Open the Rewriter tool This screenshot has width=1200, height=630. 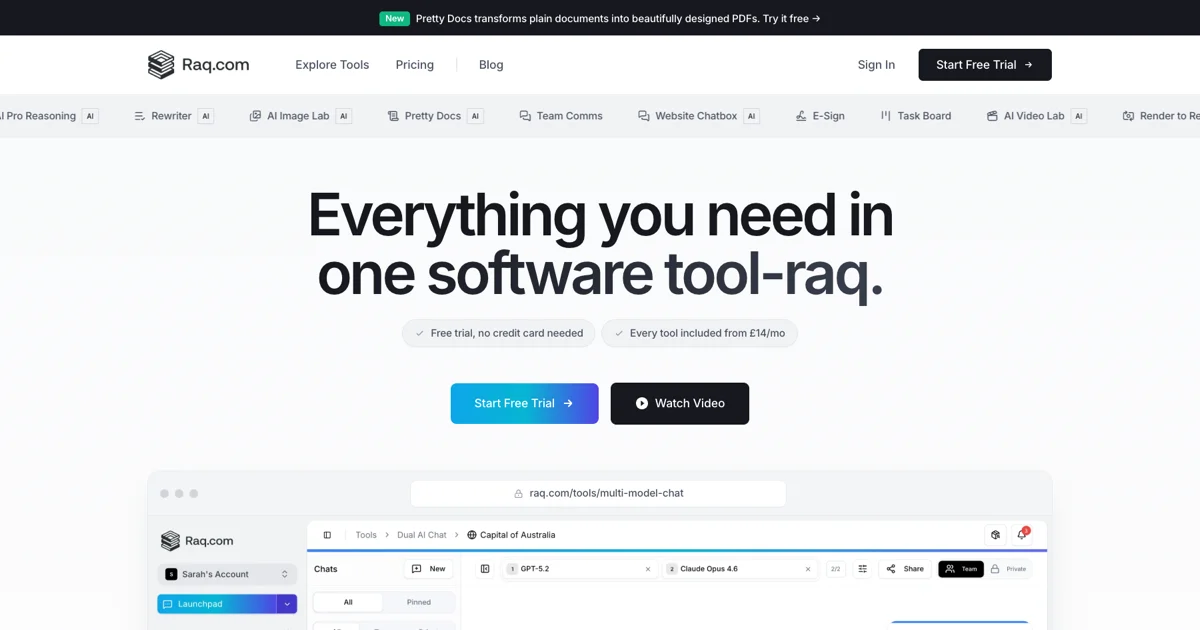tap(171, 116)
